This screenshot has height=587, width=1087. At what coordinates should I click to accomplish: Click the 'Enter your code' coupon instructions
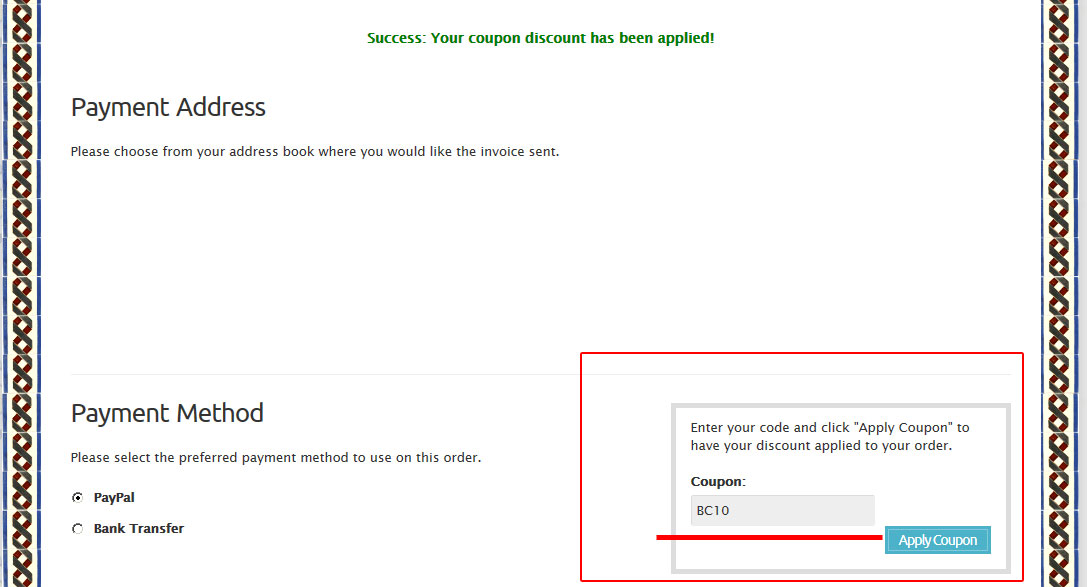[829, 437]
